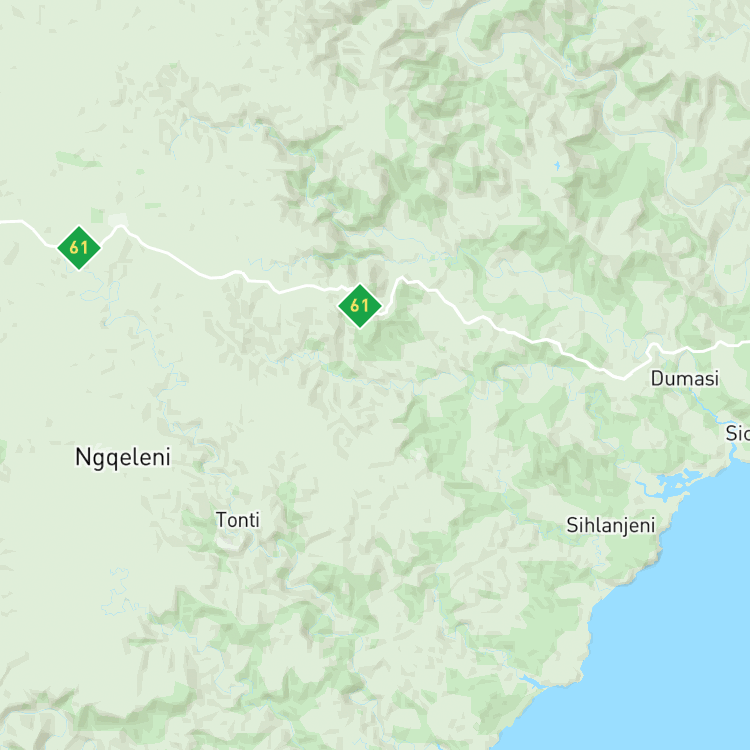Click the road's lowest dip west of Dumasi
750x750 pixels.
pos(623,378)
